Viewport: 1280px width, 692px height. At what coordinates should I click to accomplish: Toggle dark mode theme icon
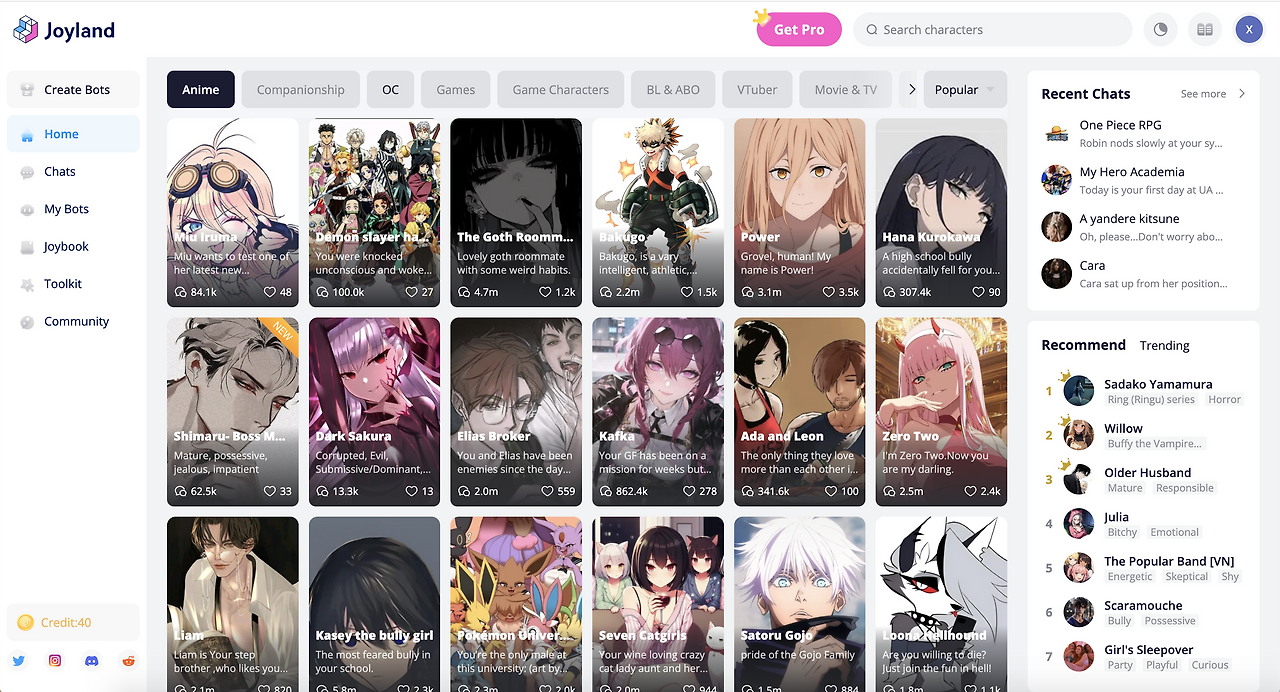(x=1160, y=30)
